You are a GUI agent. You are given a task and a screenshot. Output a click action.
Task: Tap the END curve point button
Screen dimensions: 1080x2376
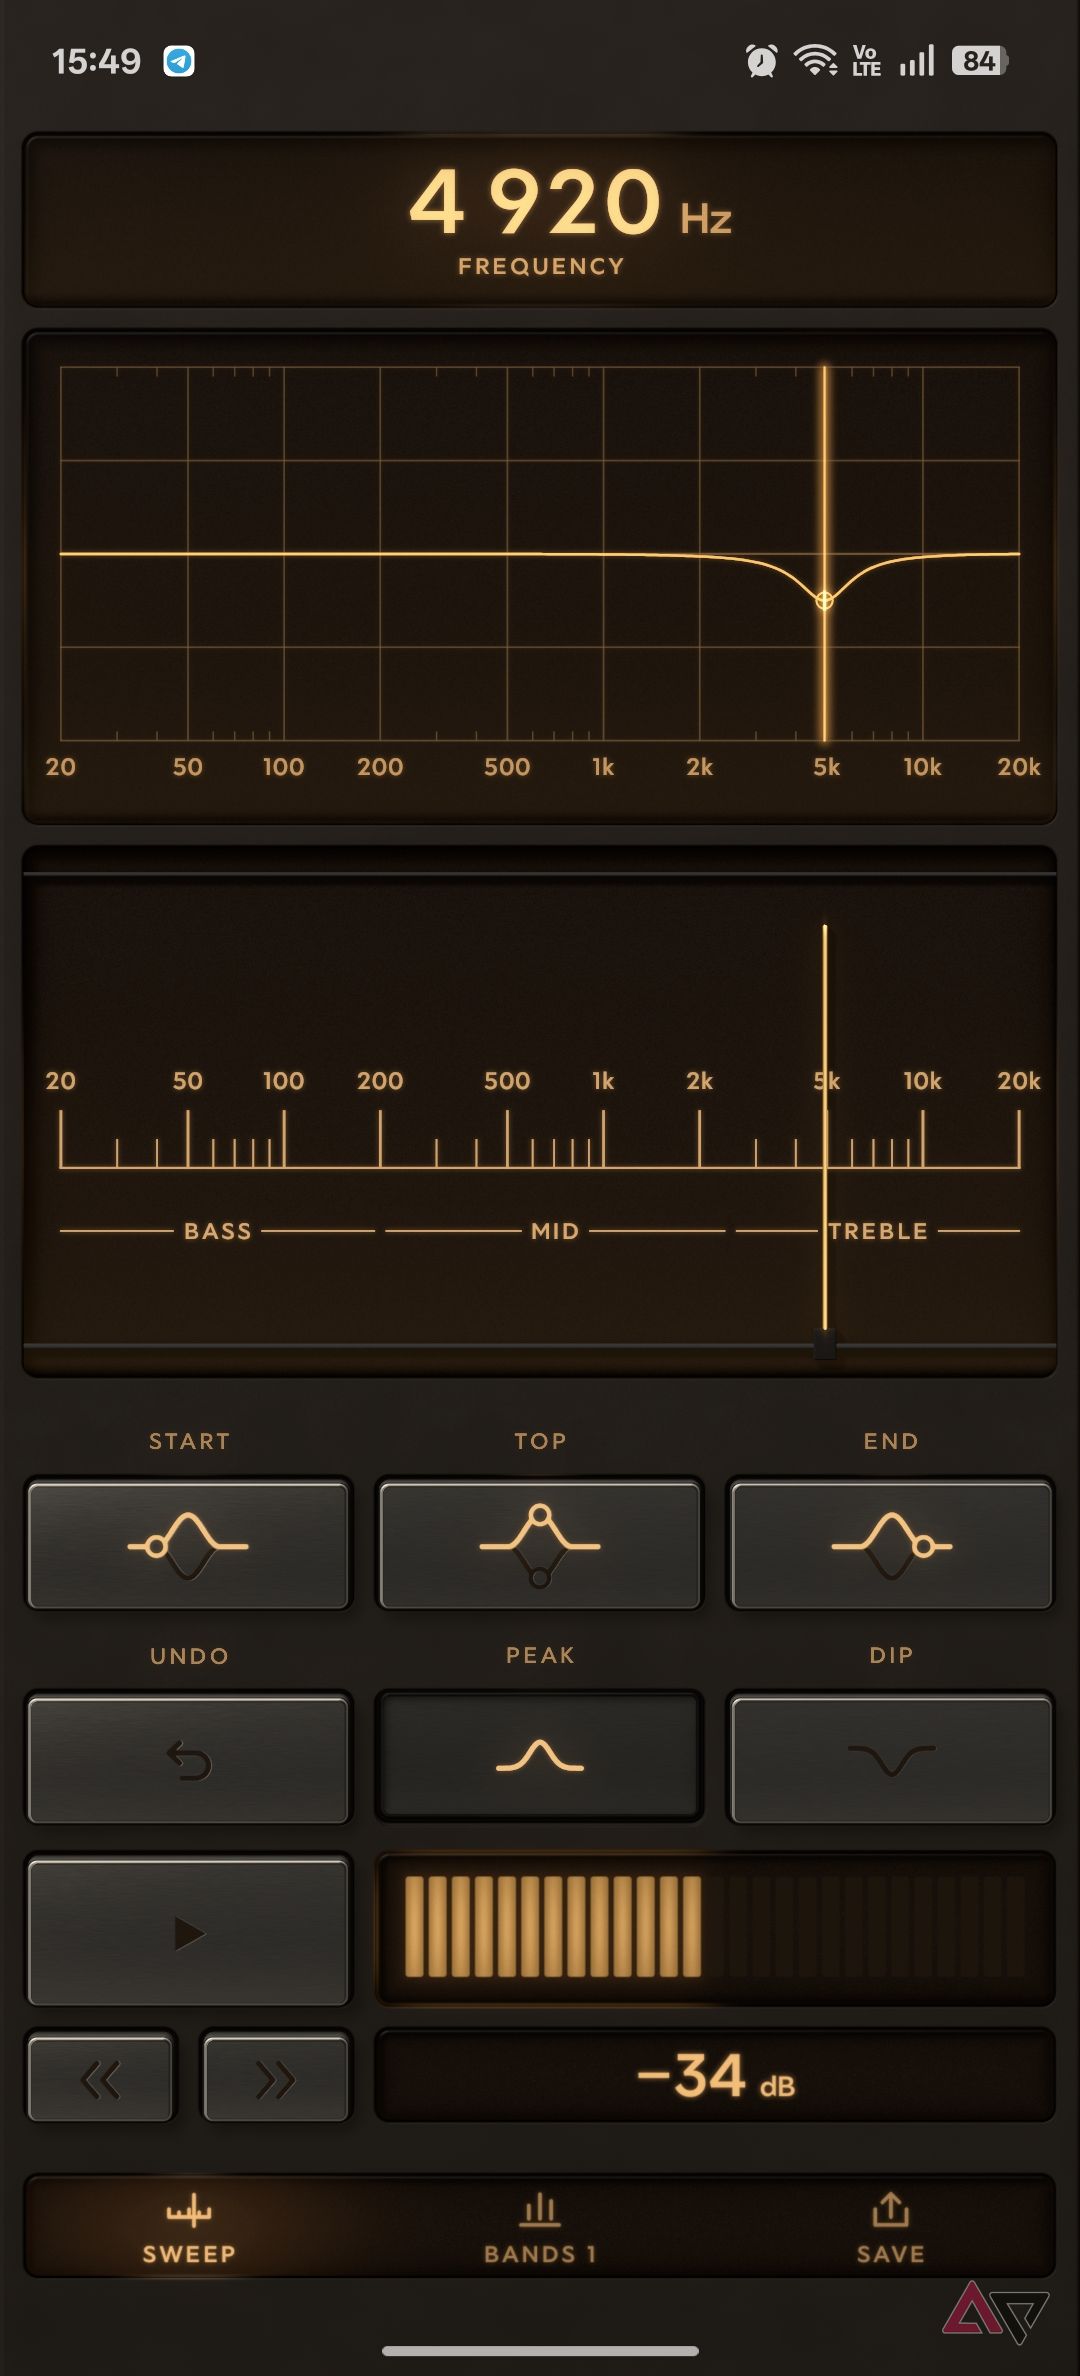point(891,1545)
